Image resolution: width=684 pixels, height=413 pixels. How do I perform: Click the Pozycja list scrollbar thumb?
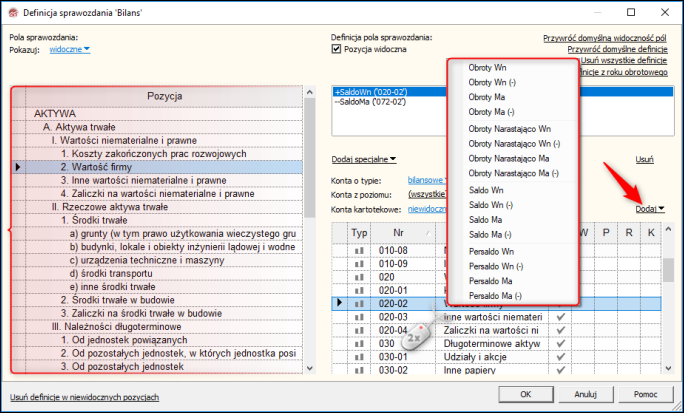pyautogui.click(x=309, y=158)
